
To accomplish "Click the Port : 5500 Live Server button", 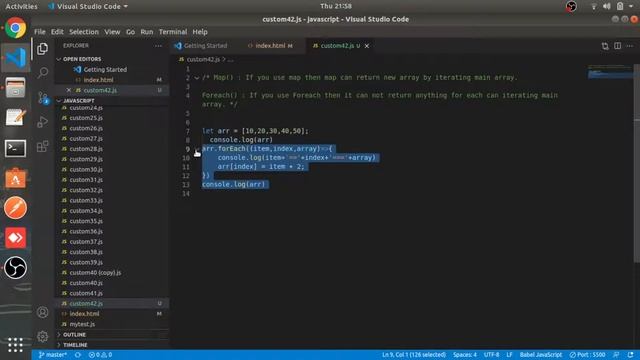I will click(587, 355).
